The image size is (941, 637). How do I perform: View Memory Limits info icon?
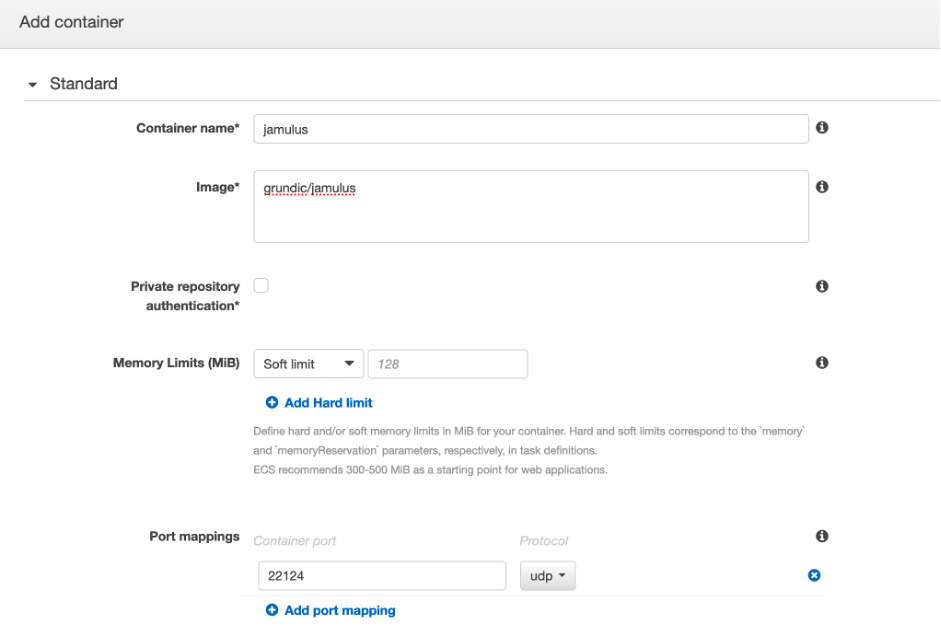(x=822, y=363)
